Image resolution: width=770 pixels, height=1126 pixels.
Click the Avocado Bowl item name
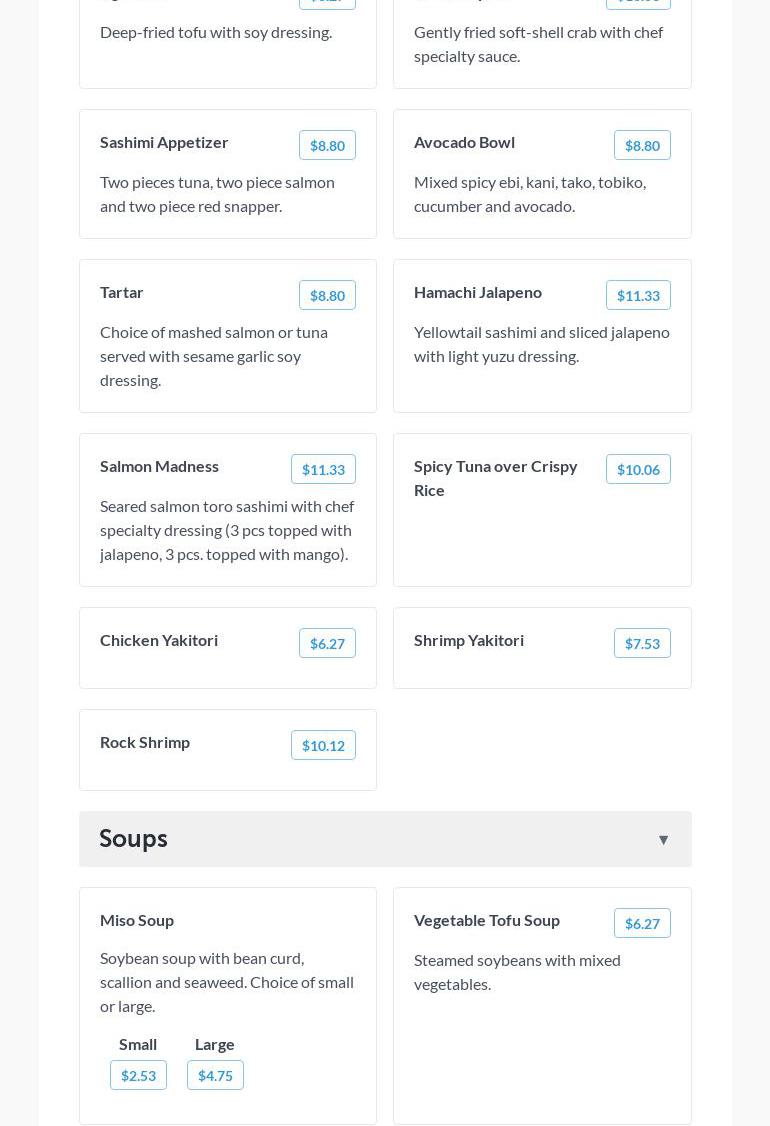point(464,142)
